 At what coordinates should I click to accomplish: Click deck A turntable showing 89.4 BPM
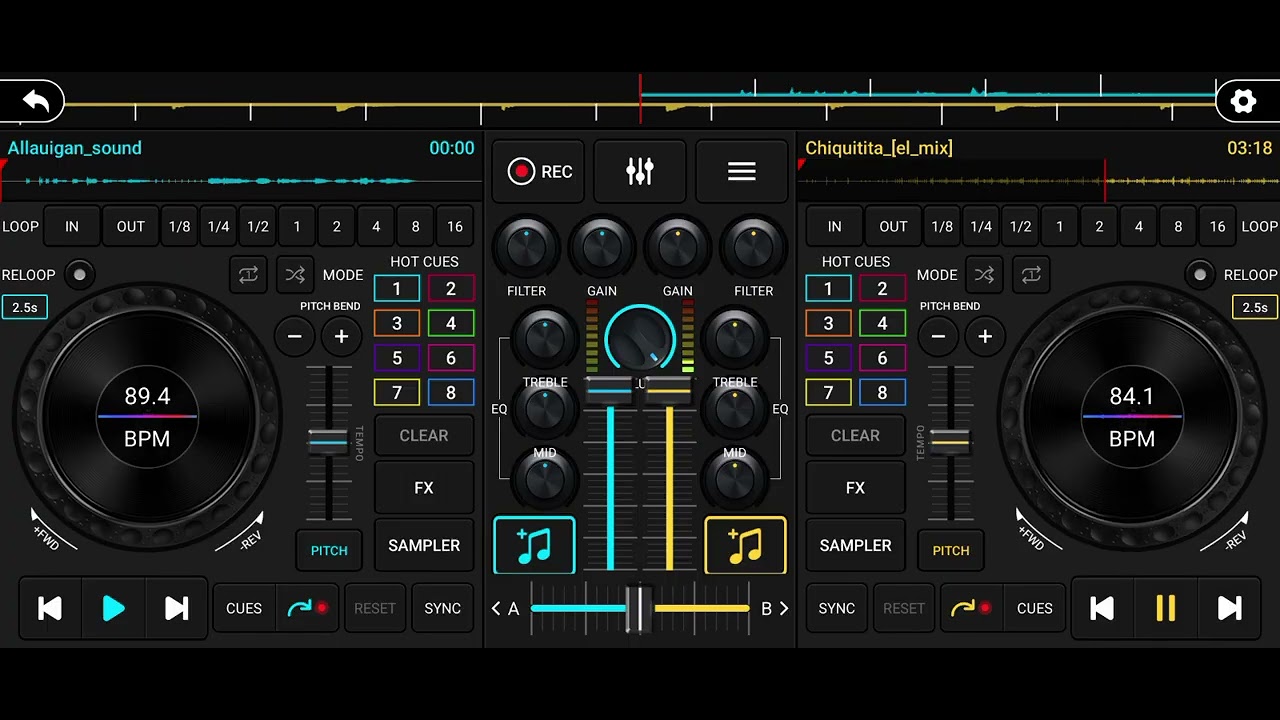(147, 415)
